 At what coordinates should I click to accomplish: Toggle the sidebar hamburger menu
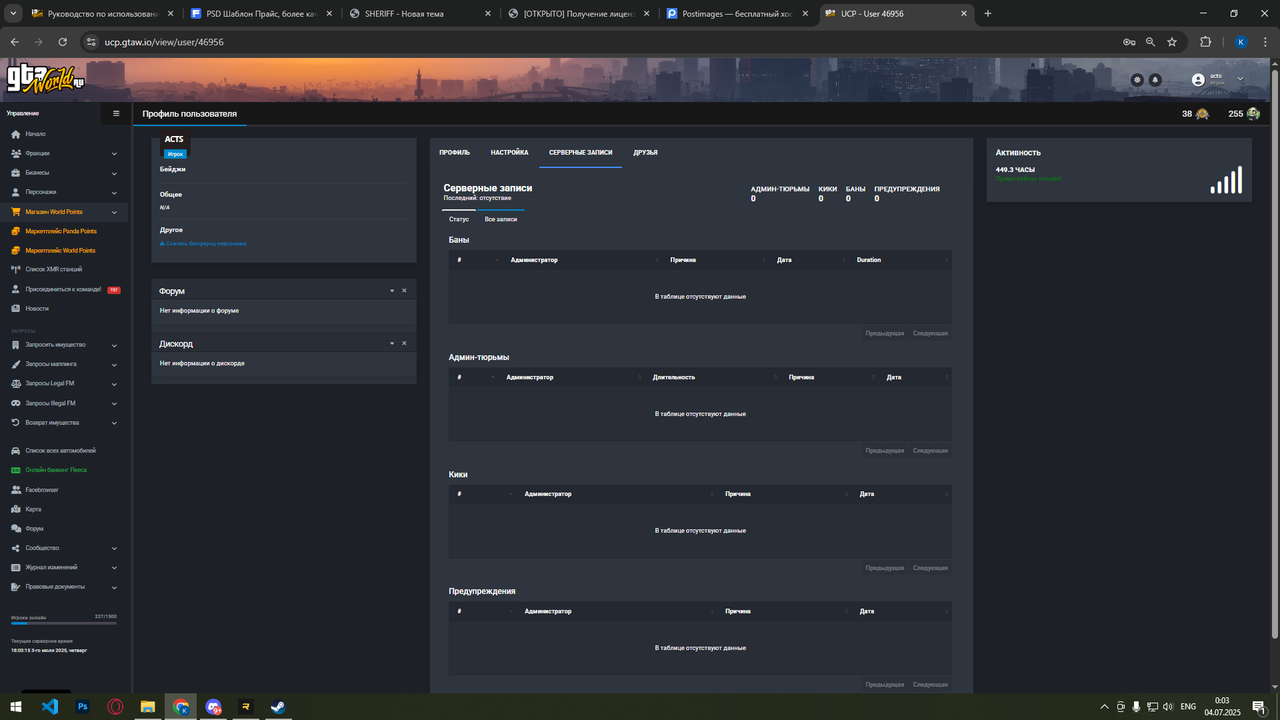click(x=116, y=114)
